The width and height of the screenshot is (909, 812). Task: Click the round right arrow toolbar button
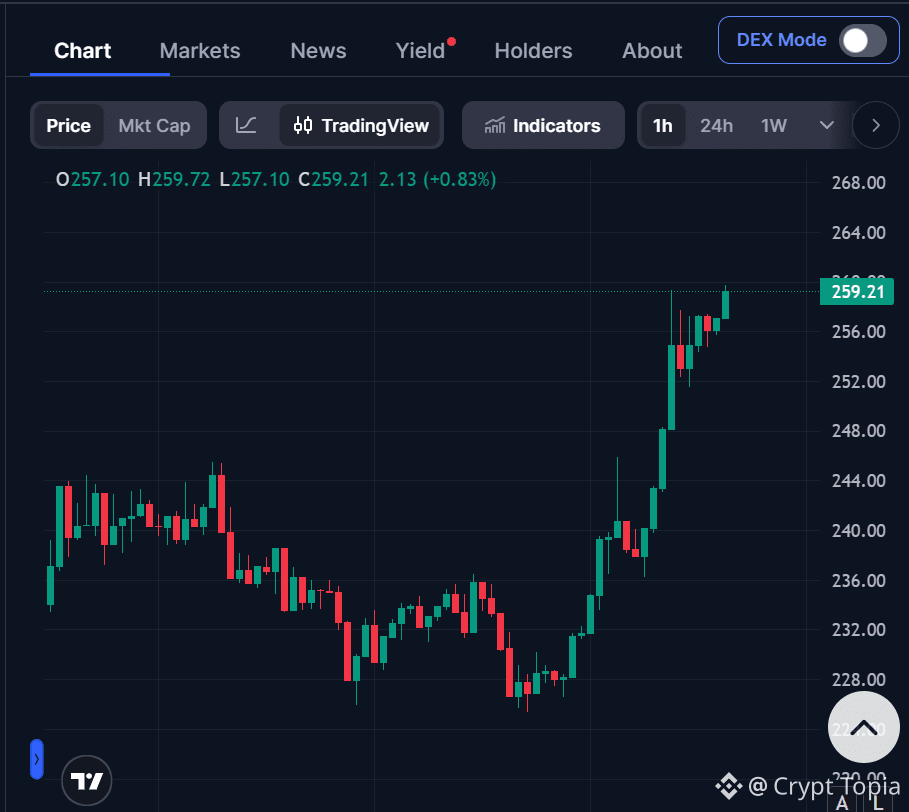pyautogui.click(x=876, y=125)
